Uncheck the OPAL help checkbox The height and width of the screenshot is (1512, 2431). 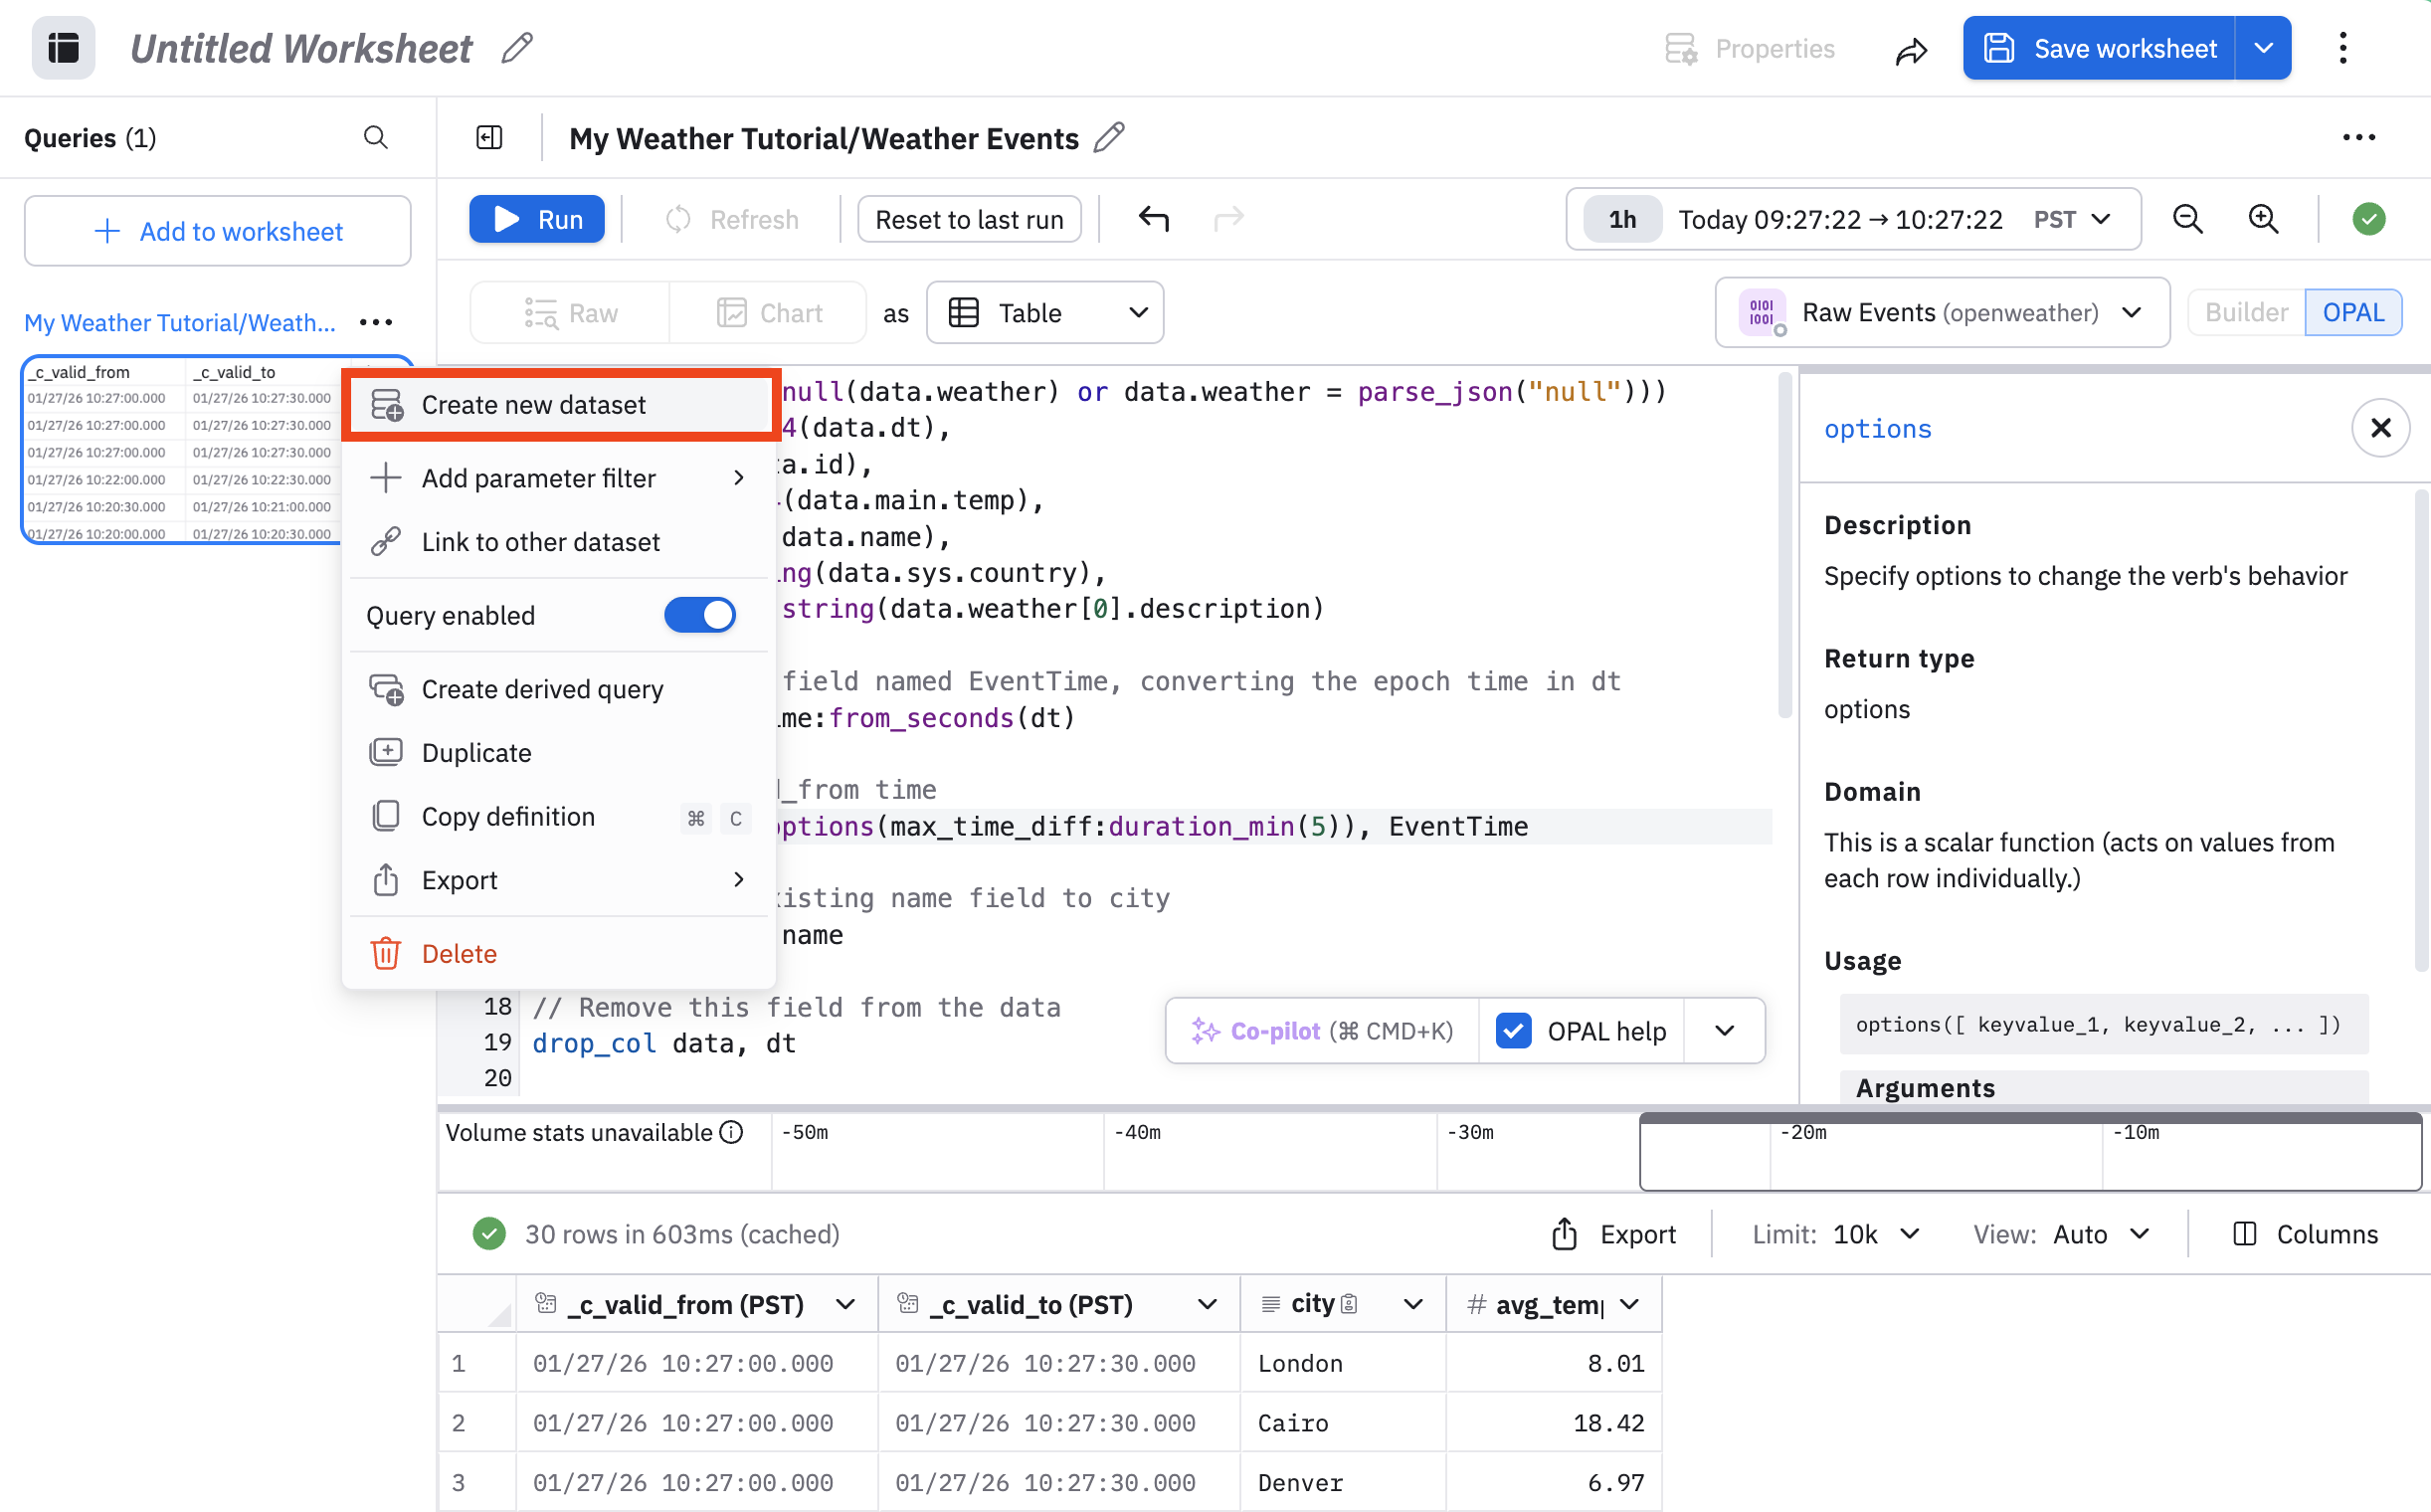pyautogui.click(x=1513, y=1030)
